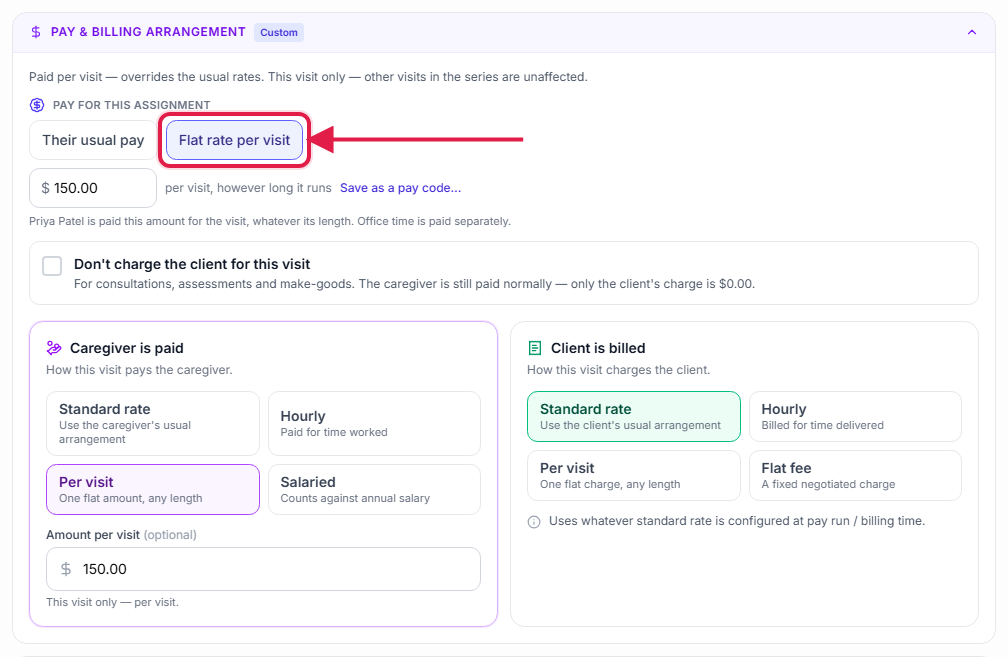This screenshot has height=657, width=1008.
Task: Click the 'Pay for this assignment' label
Action: [132, 105]
